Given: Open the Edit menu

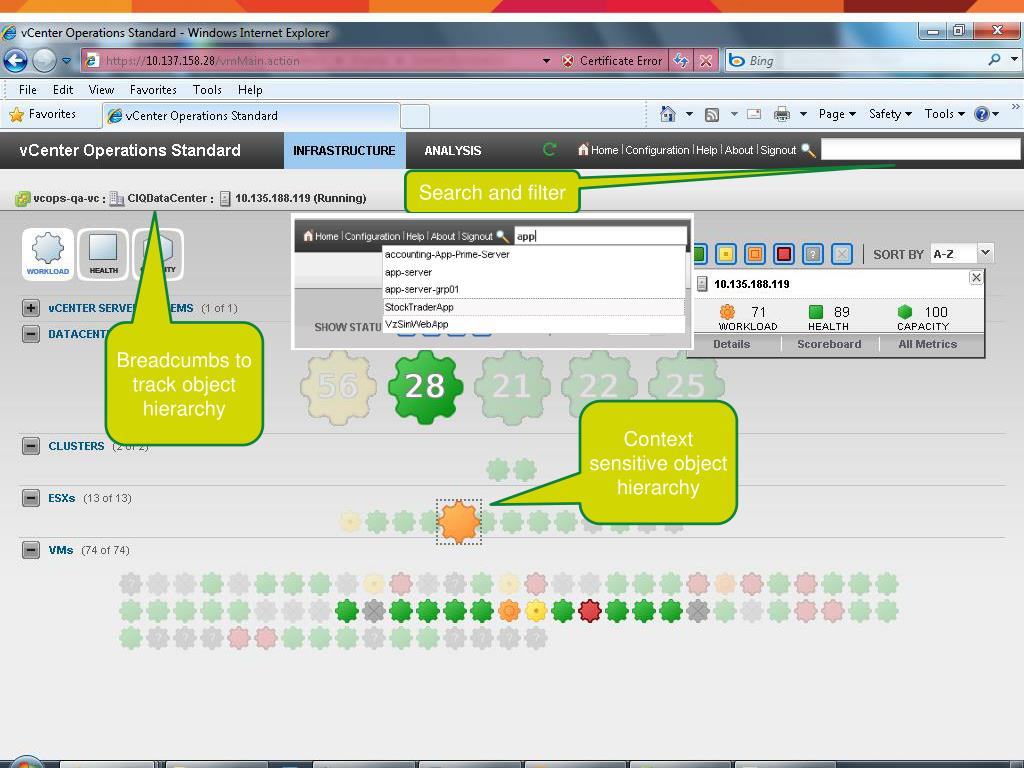Looking at the screenshot, I should (63, 90).
